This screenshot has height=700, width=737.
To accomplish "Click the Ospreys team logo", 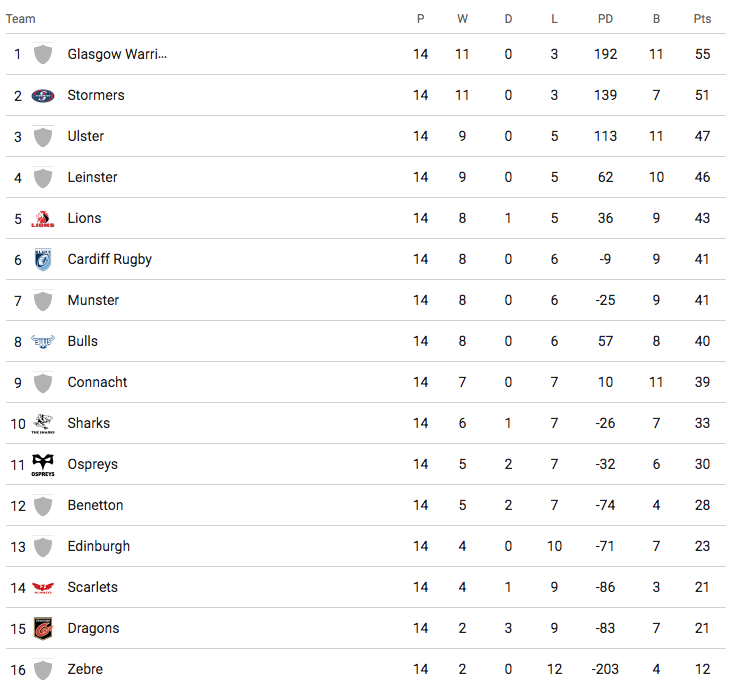I will click(x=43, y=465).
